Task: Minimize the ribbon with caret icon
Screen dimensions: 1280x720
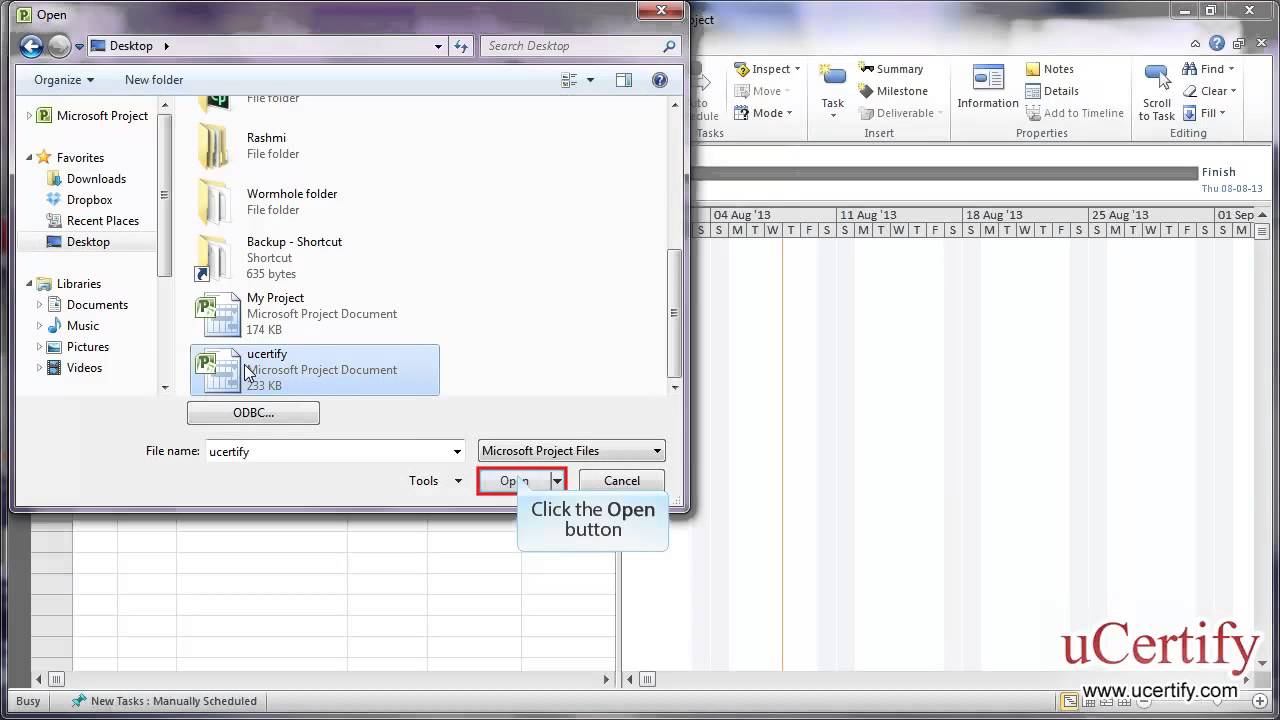Action: click(1197, 43)
